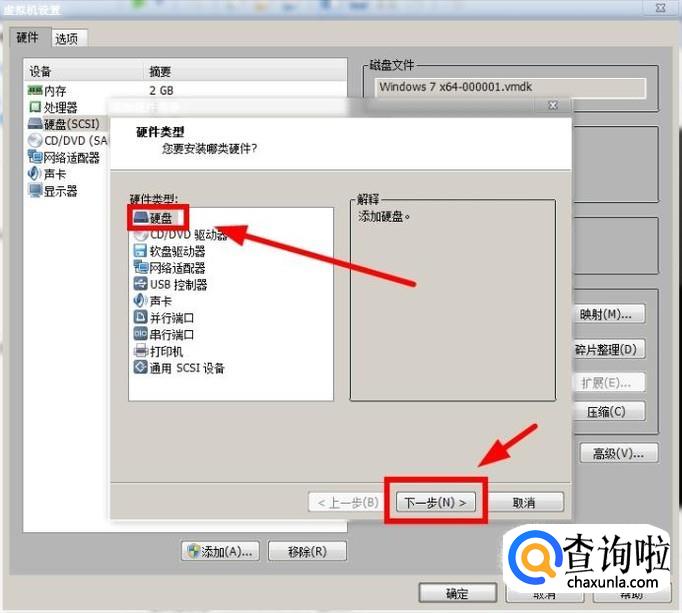Open the 硬件 tab
Viewport: 682px width, 613px height.
coord(29,38)
